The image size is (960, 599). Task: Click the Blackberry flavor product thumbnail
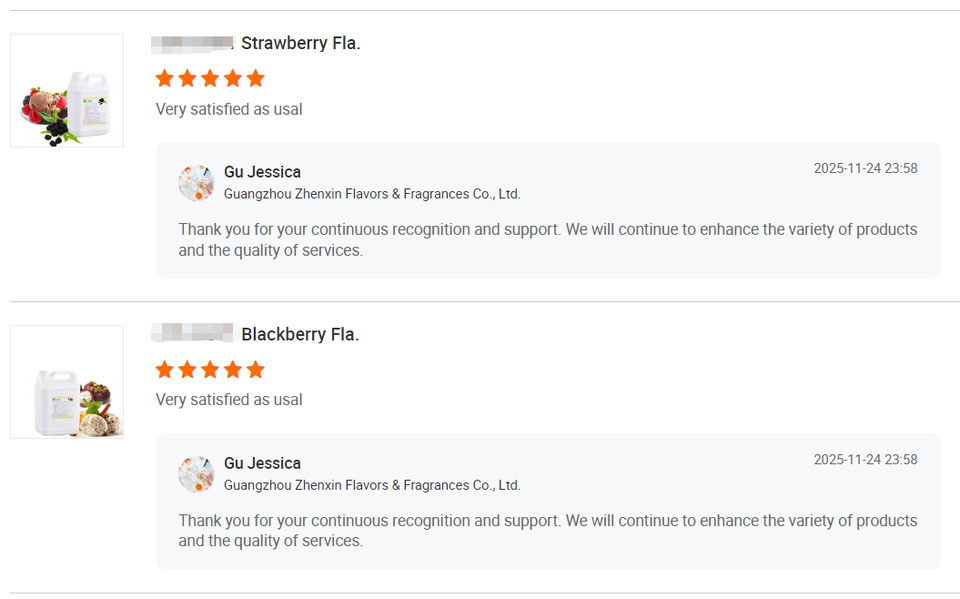coord(67,382)
